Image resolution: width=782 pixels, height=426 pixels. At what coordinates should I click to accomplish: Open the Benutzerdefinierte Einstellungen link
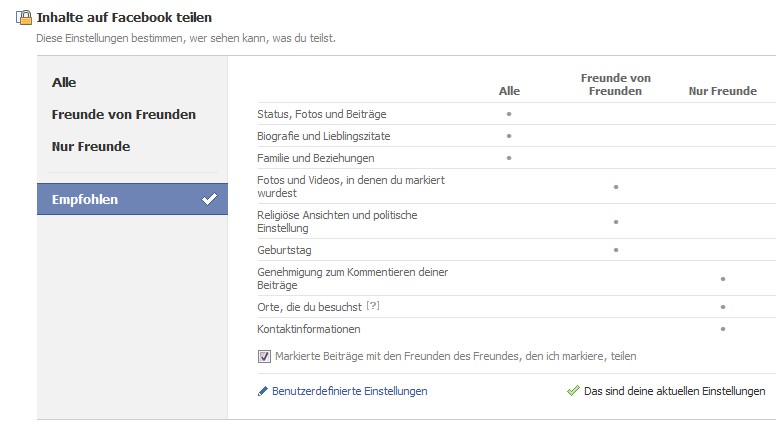(x=349, y=391)
